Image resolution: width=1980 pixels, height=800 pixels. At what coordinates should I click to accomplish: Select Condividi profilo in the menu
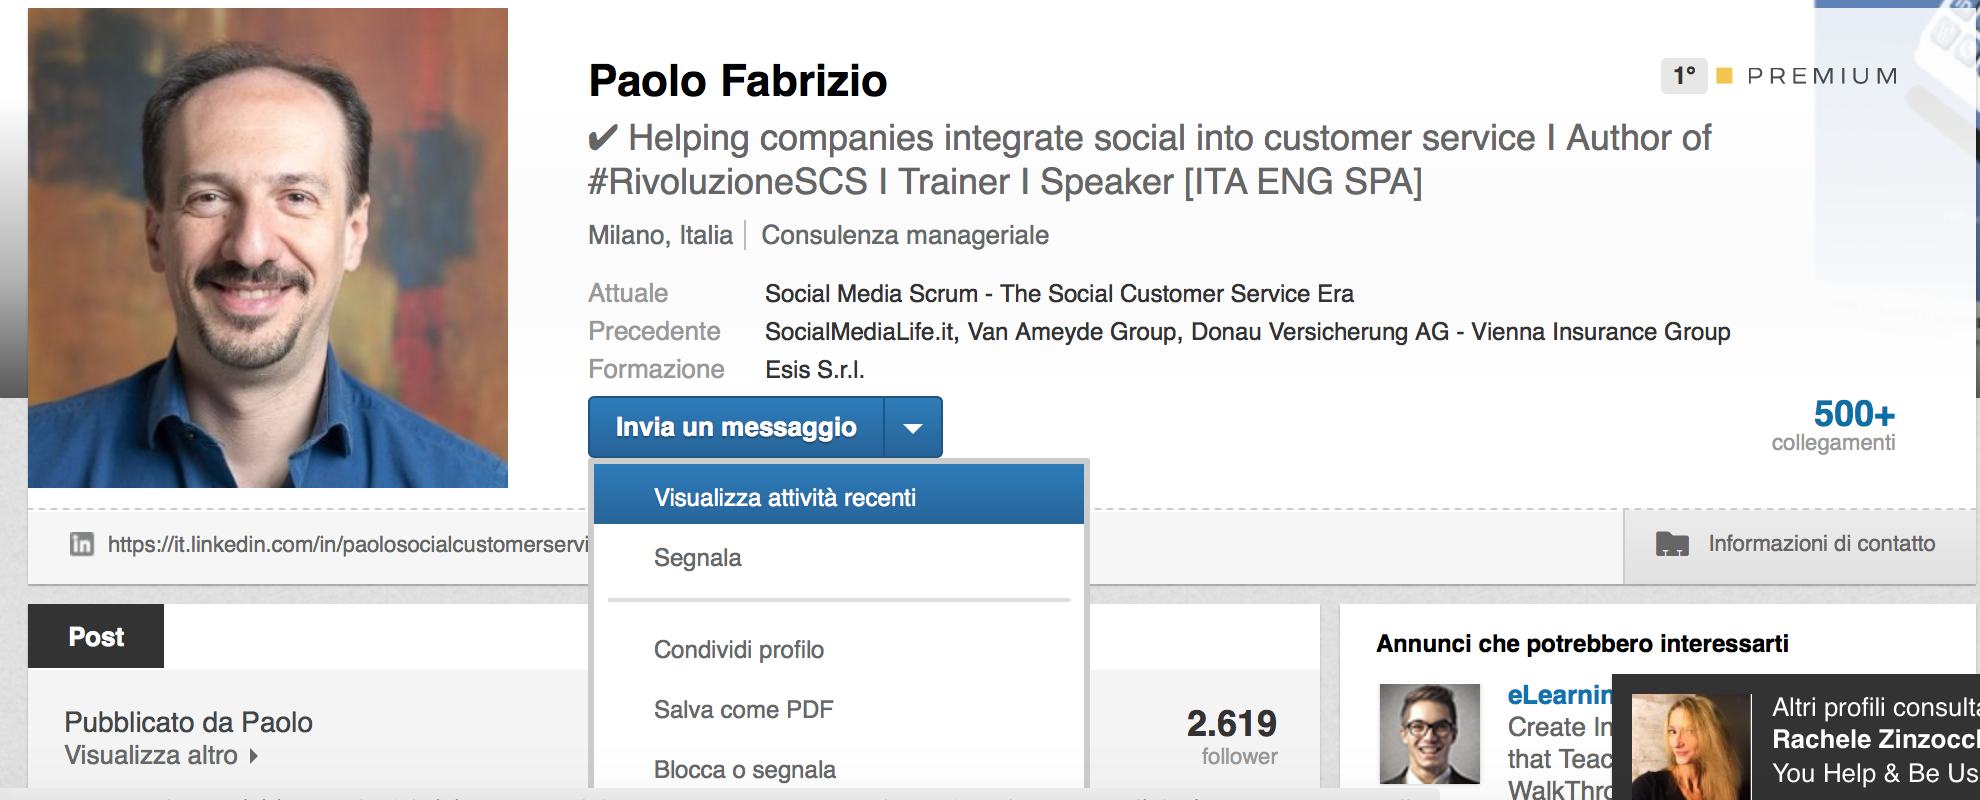pos(739,650)
